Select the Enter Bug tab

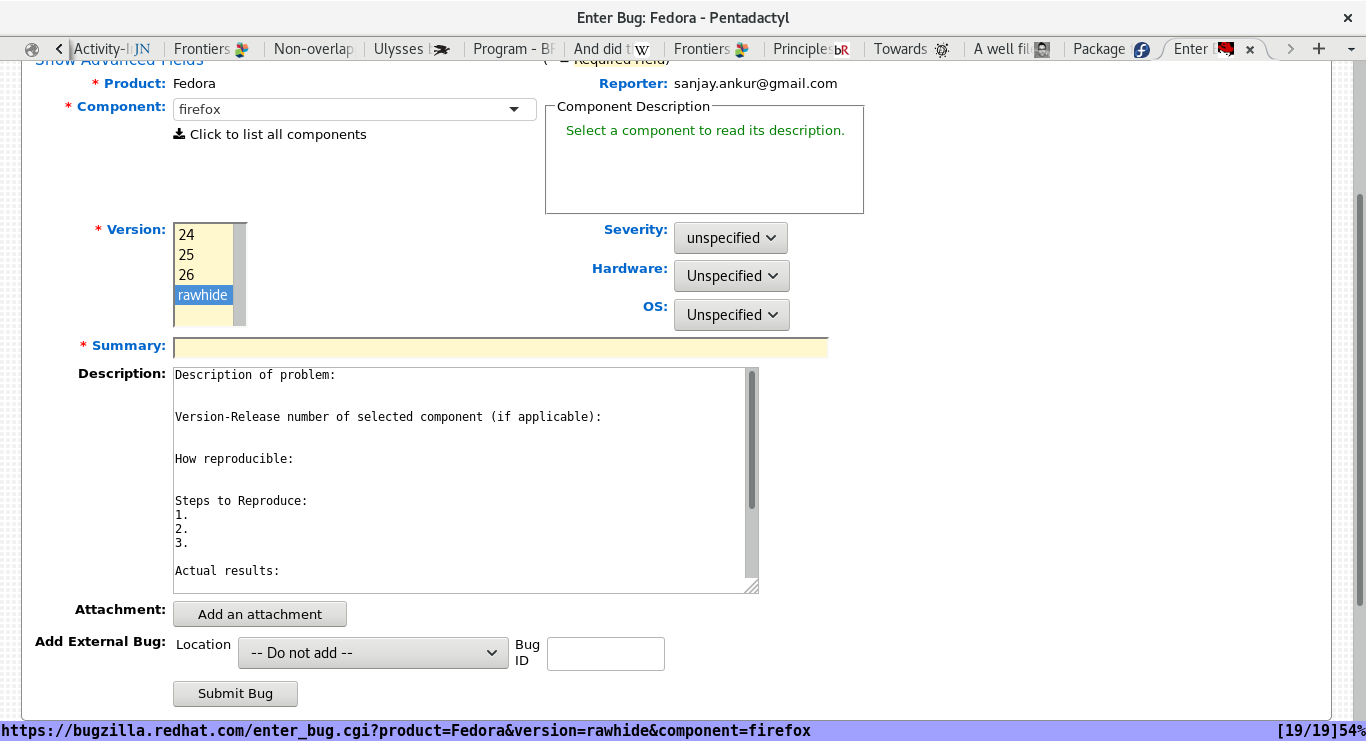click(x=1212, y=49)
